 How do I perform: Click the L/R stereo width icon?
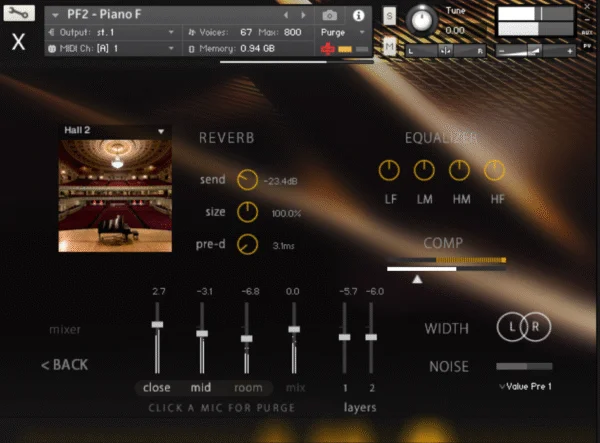pyautogui.click(x=524, y=328)
